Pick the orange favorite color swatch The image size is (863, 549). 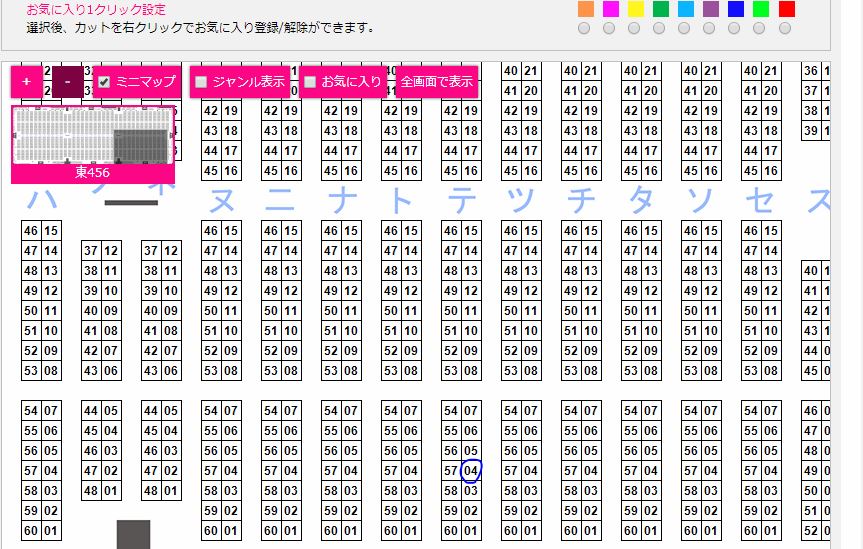tap(586, 9)
